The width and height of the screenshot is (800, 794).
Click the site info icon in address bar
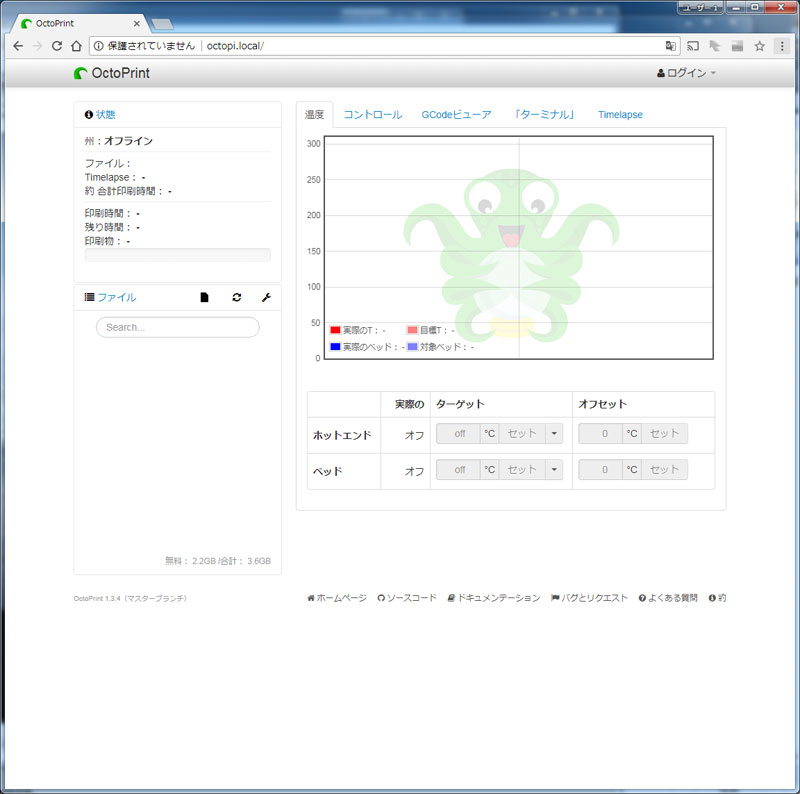[x=98, y=46]
